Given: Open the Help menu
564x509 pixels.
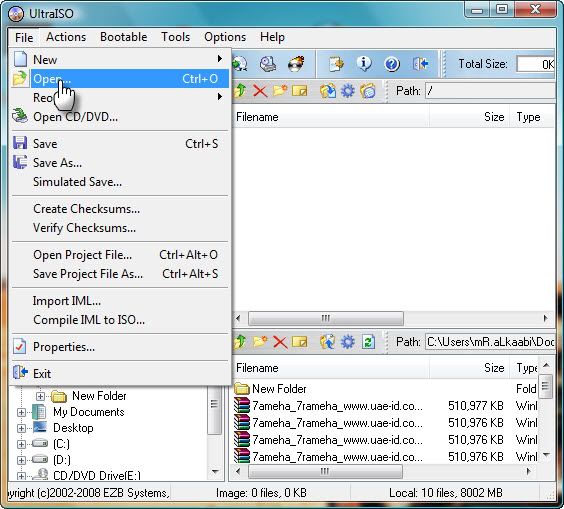Looking at the screenshot, I should click(x=272, y=37).
